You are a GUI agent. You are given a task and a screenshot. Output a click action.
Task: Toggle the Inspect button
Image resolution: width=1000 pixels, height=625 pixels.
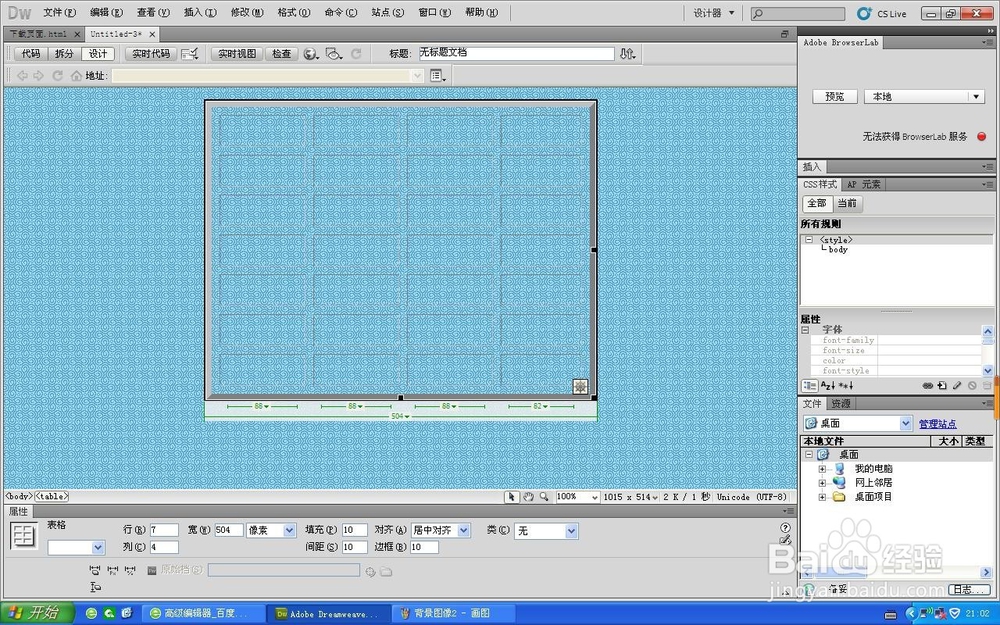coord(281,54)
